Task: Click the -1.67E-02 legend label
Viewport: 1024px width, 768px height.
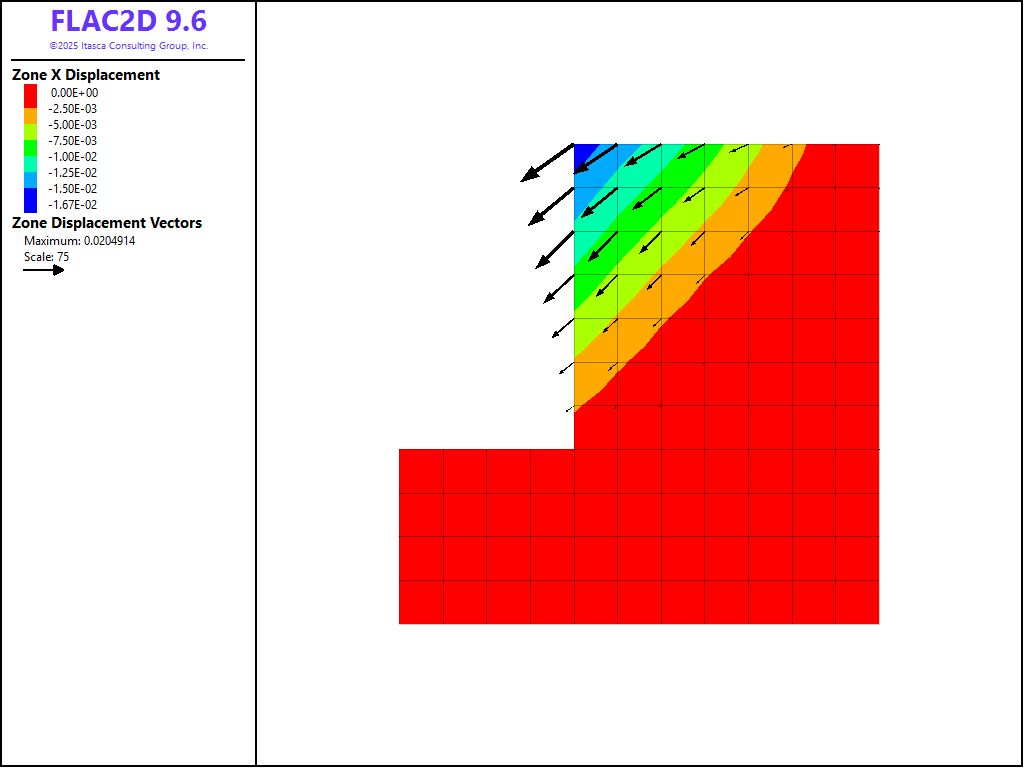Action: (74, 204)
